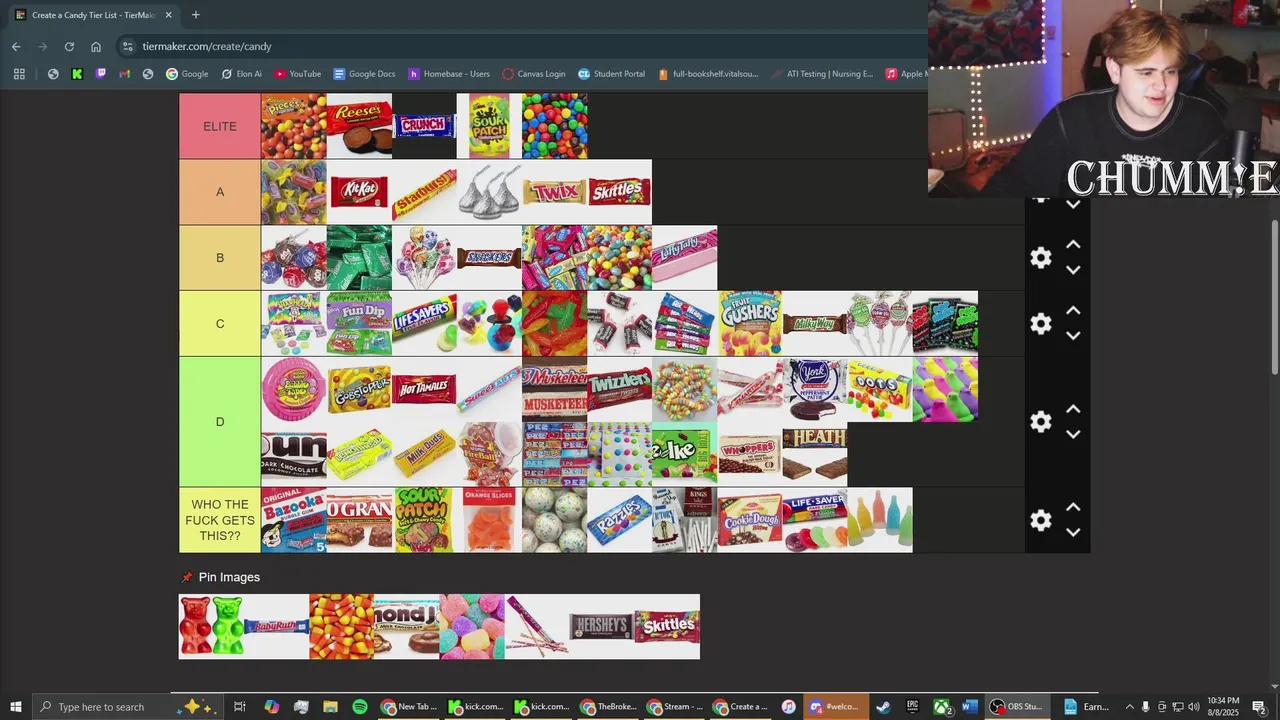View site information icon in address bar

[x=127, y=46]
